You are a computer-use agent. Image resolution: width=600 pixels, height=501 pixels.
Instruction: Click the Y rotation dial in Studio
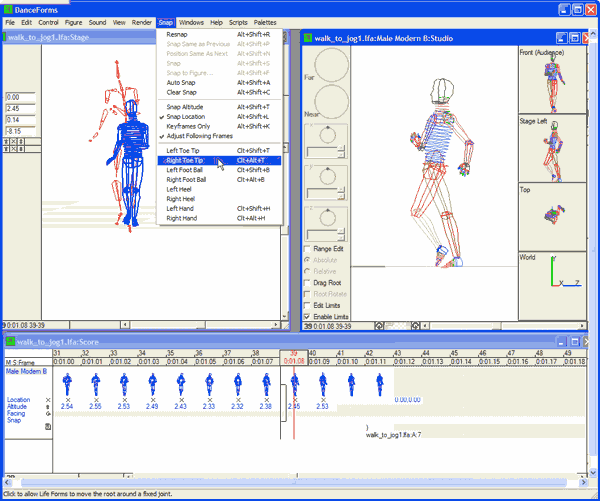[326, 177]
